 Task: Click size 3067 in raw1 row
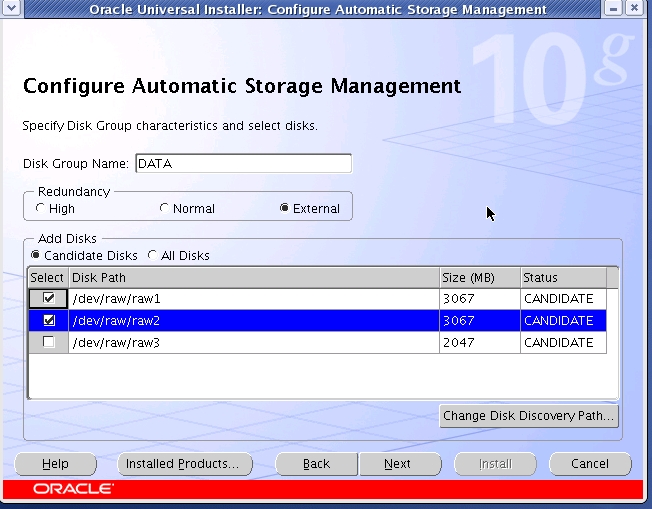coord(480,299)
